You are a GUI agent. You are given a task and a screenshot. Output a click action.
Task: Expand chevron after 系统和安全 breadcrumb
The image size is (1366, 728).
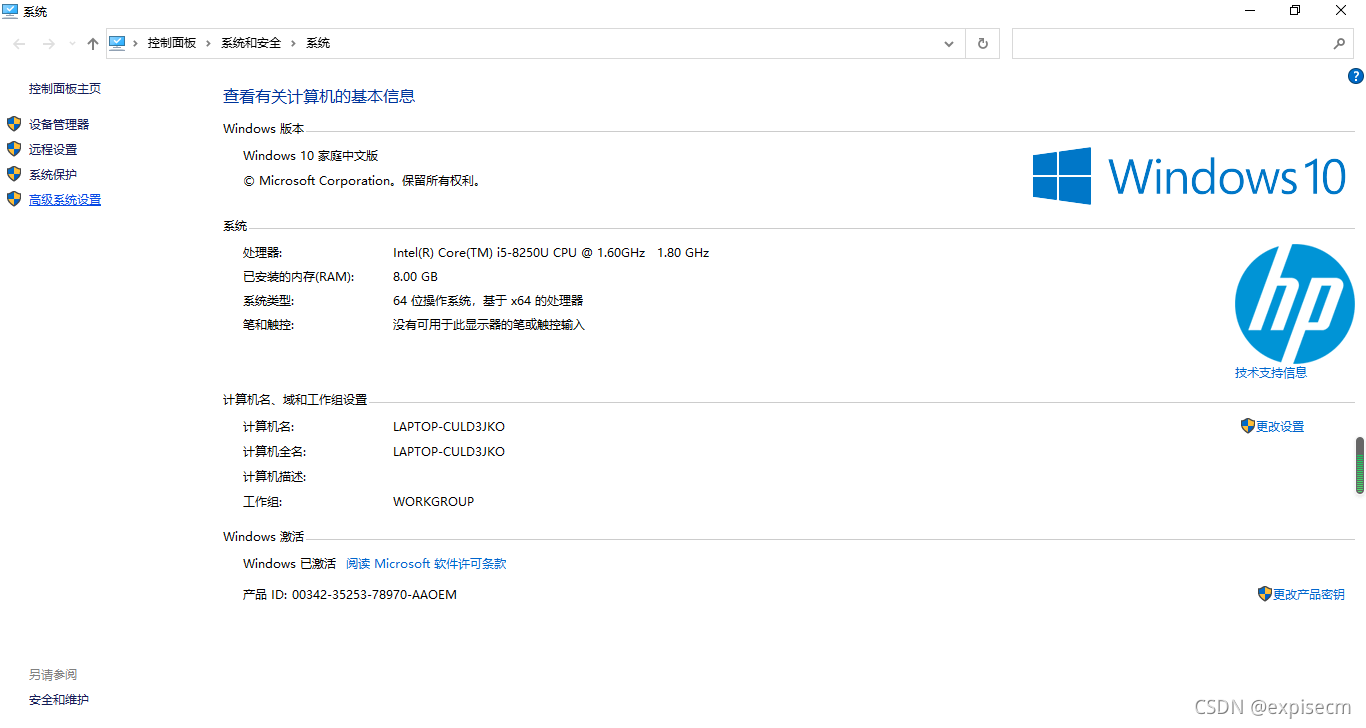tap(293, 43)
